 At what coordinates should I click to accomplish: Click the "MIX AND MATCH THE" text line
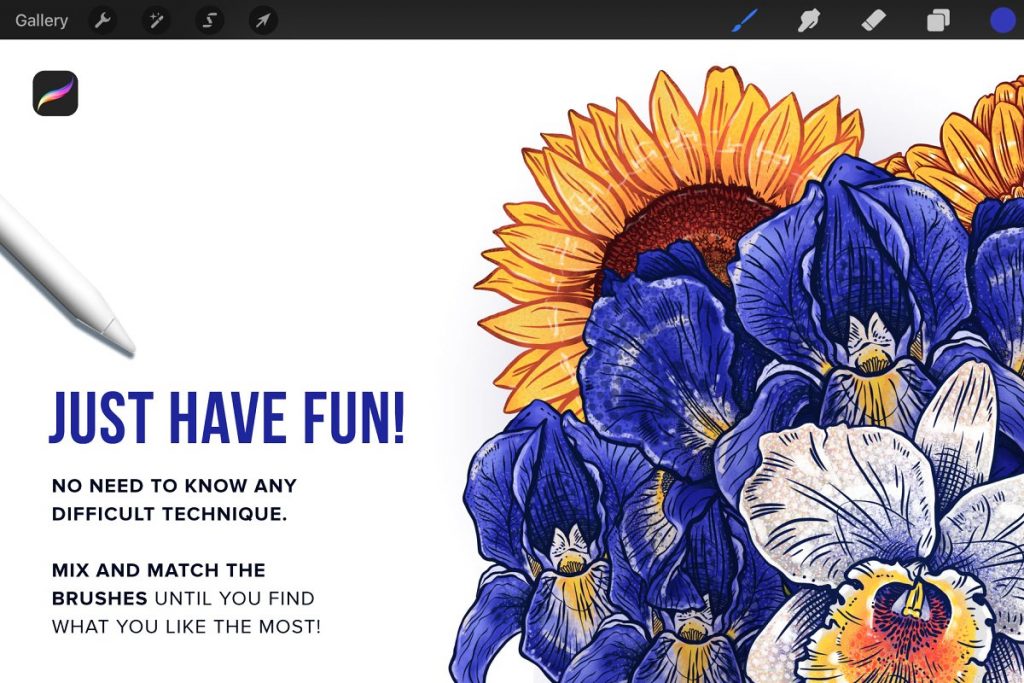point(159,570)
